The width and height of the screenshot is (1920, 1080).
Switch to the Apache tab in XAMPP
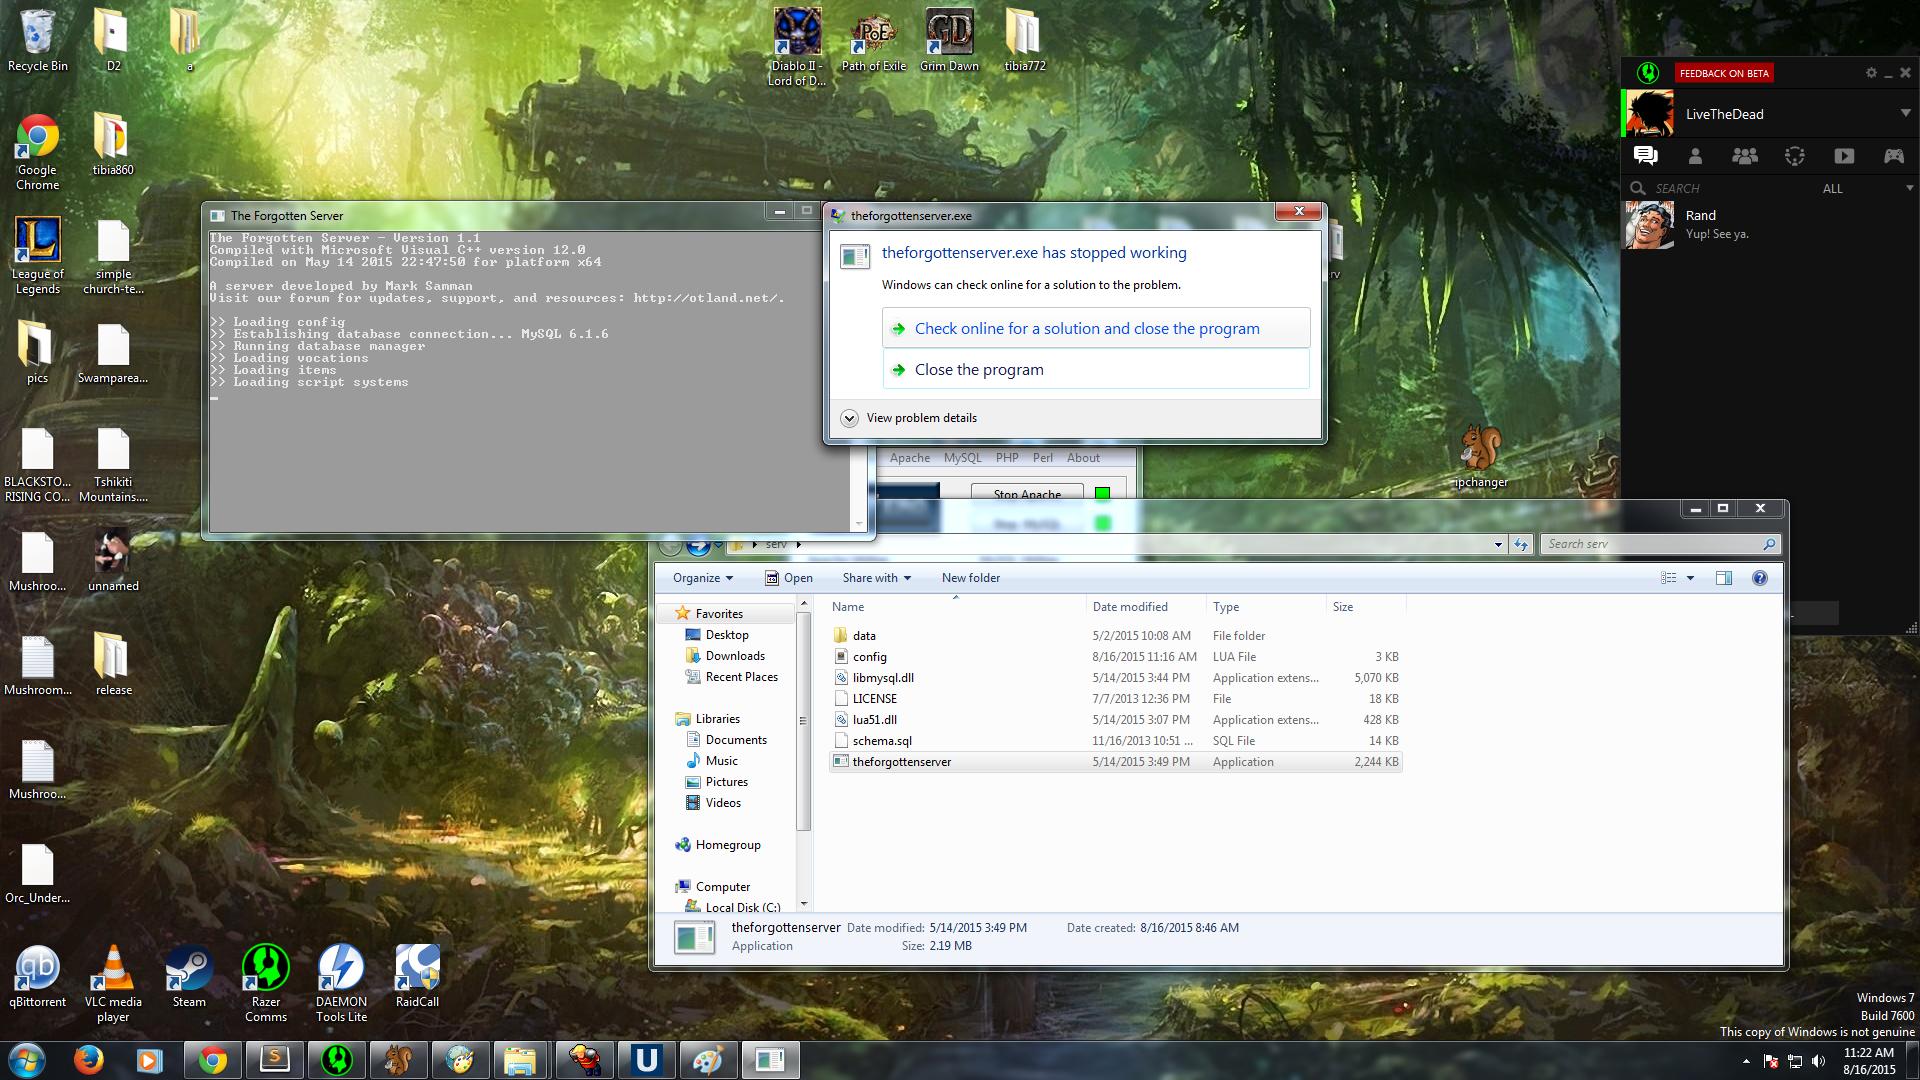click(x=909, y=458)
